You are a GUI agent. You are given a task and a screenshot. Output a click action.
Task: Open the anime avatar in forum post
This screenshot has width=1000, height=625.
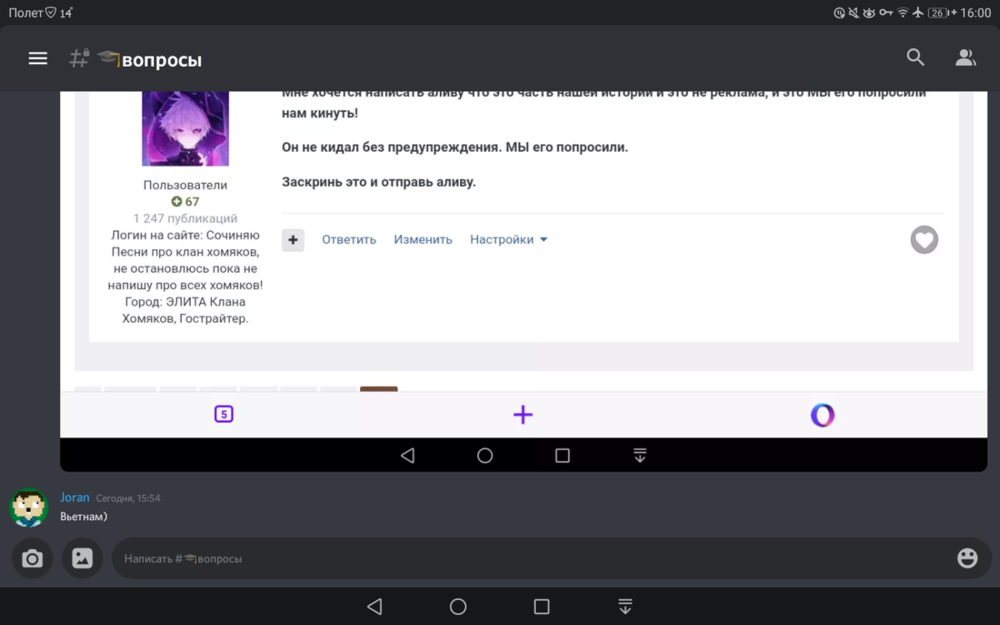point(185,128)
